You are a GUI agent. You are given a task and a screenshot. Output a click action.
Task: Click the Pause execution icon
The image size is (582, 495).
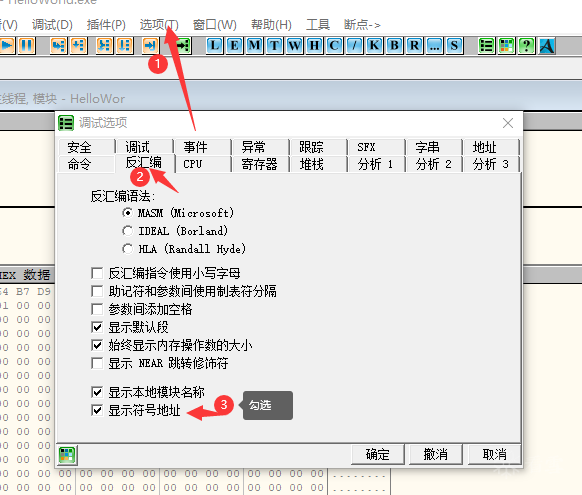click(26, 46)
